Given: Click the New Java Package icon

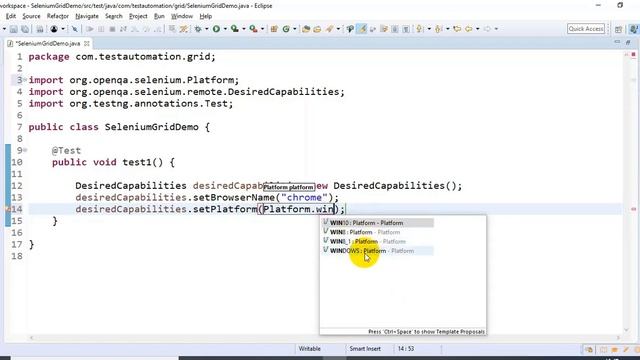Looking at the screenshot, I should tap(274, 29).
